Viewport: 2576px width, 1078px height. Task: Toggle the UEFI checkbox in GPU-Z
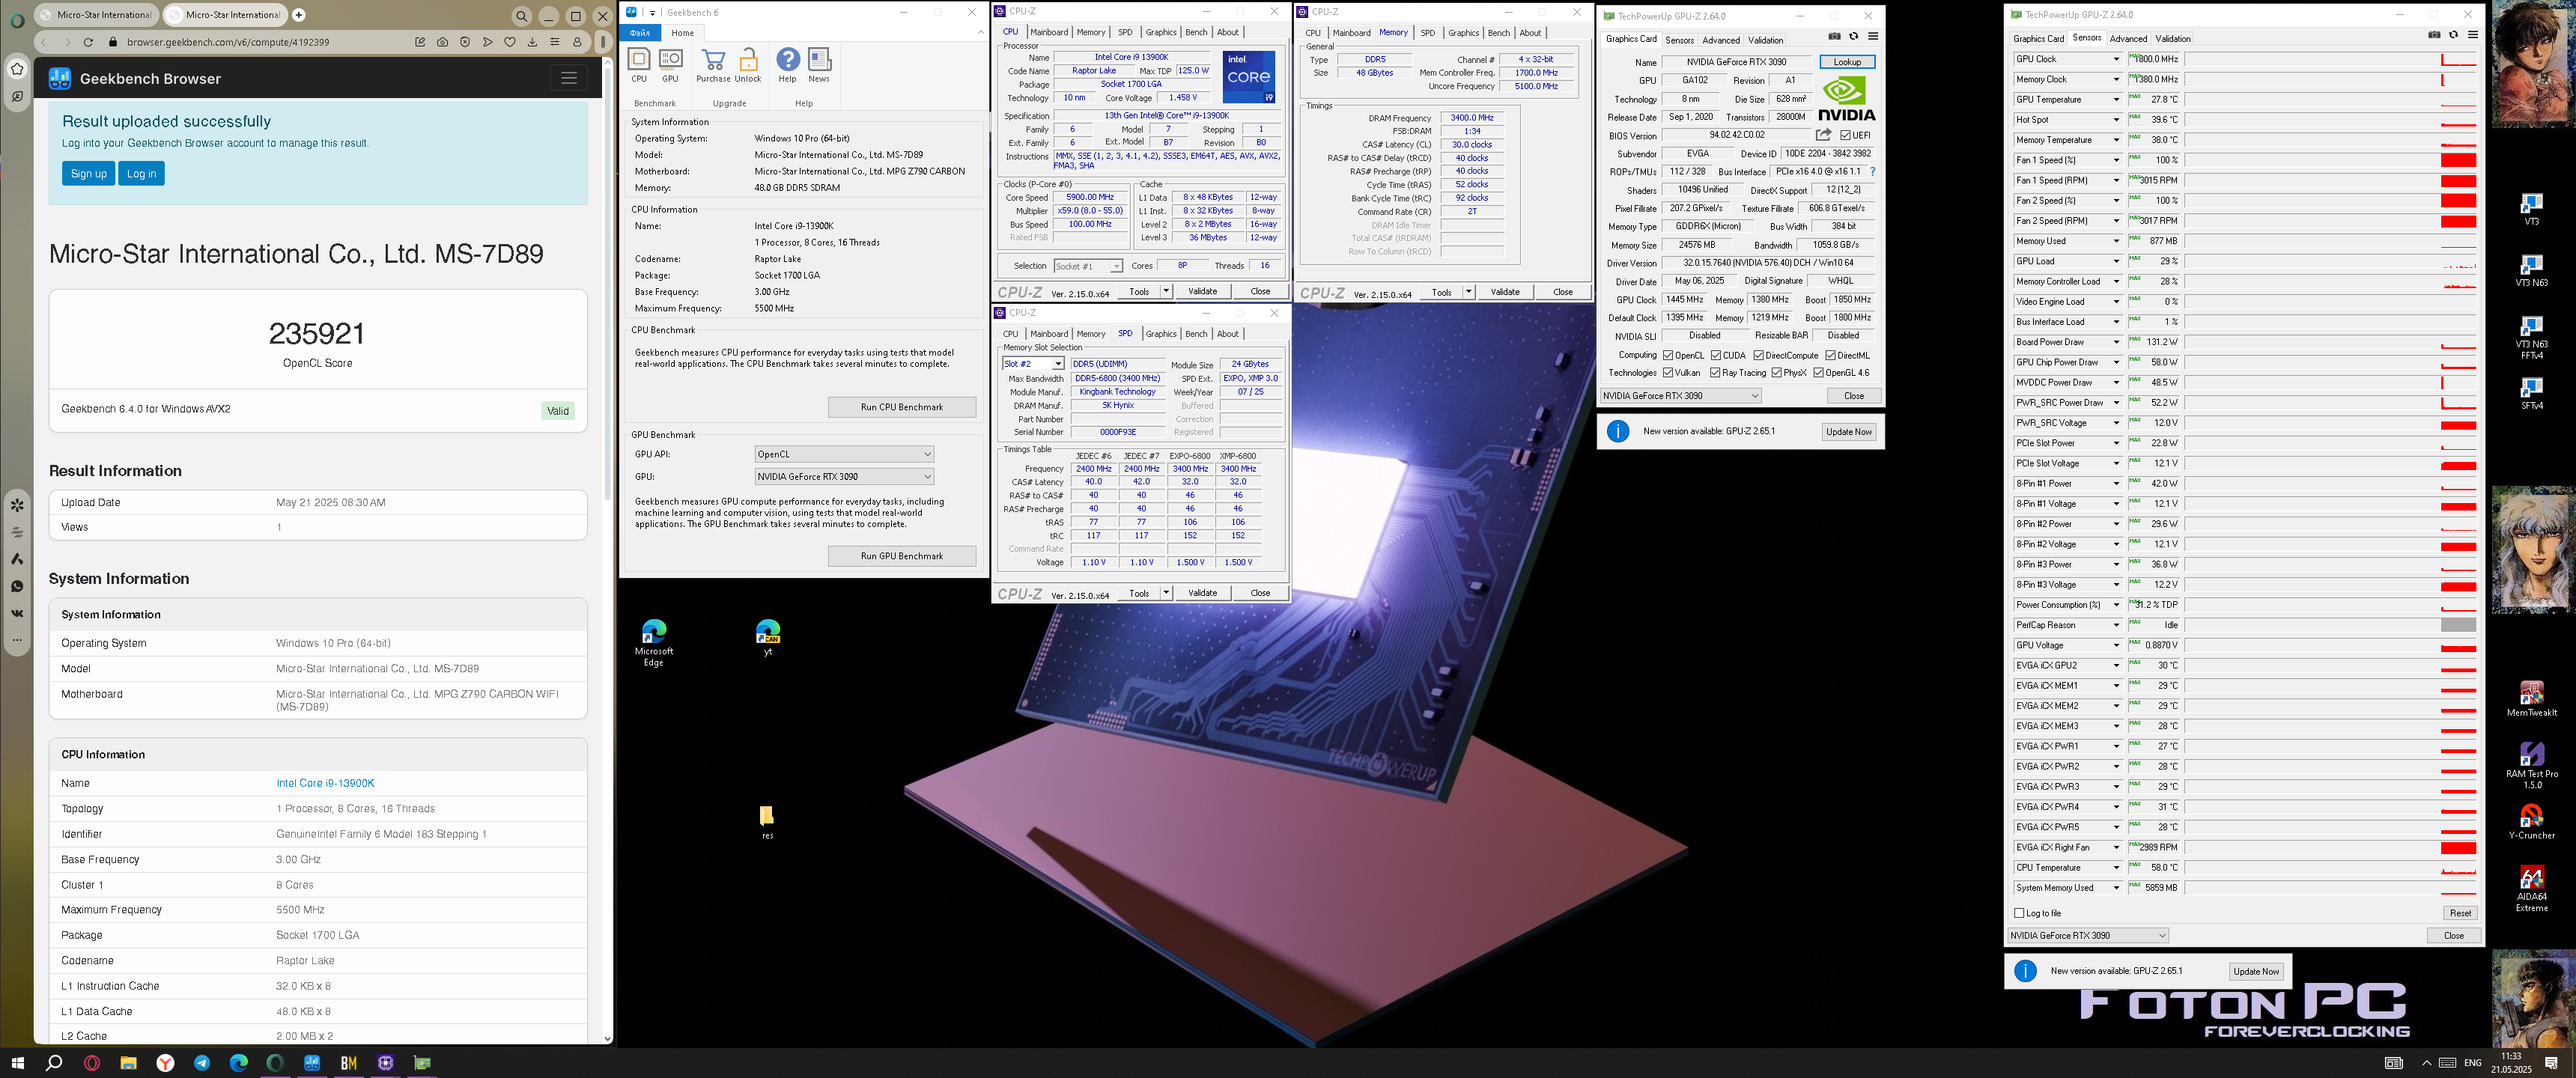(1845, 135)
